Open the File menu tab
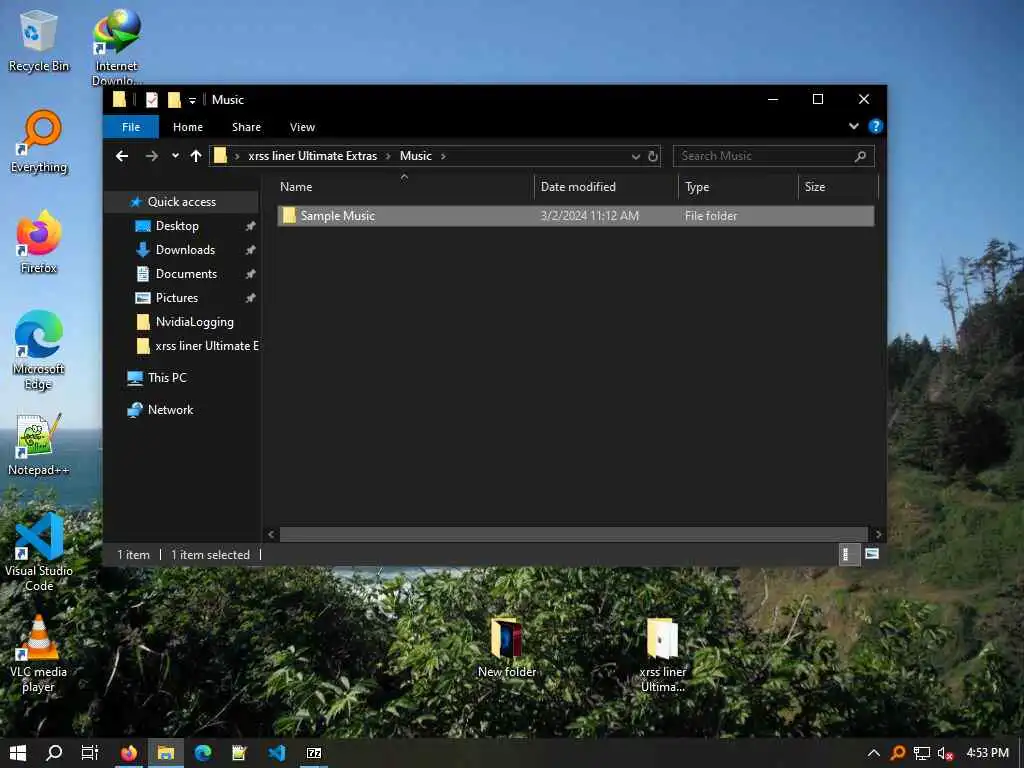 (x=131, y=127)
